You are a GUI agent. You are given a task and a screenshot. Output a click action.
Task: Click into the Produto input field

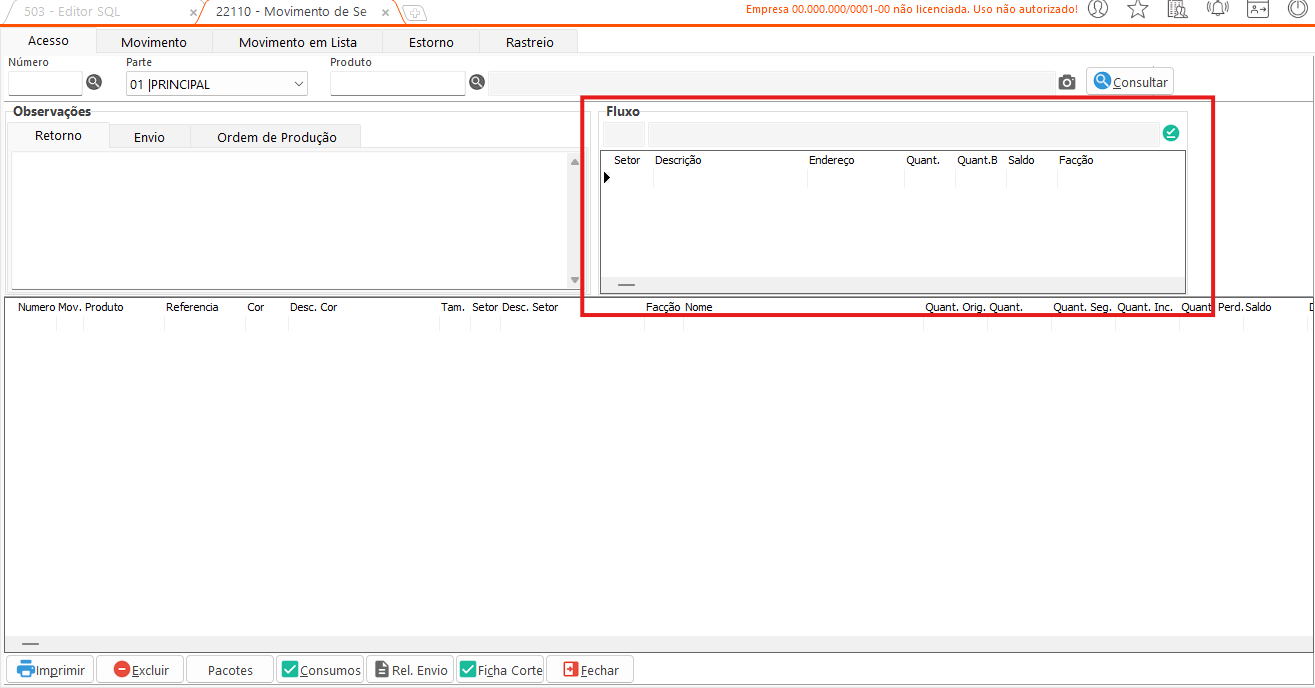[x=397, y=84]
